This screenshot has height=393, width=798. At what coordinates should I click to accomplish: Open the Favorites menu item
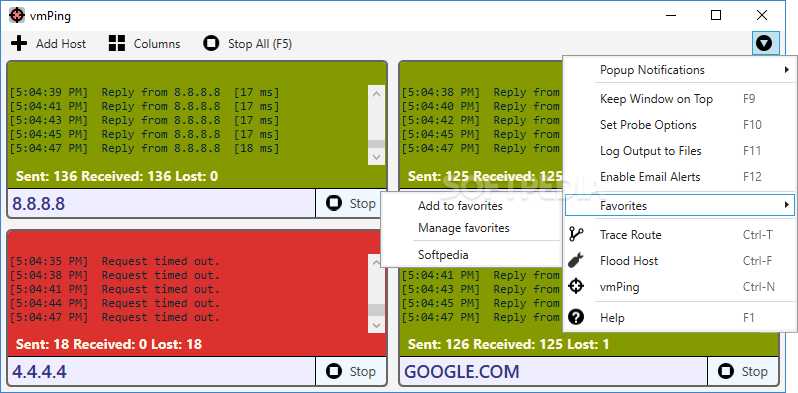(679, 206)
